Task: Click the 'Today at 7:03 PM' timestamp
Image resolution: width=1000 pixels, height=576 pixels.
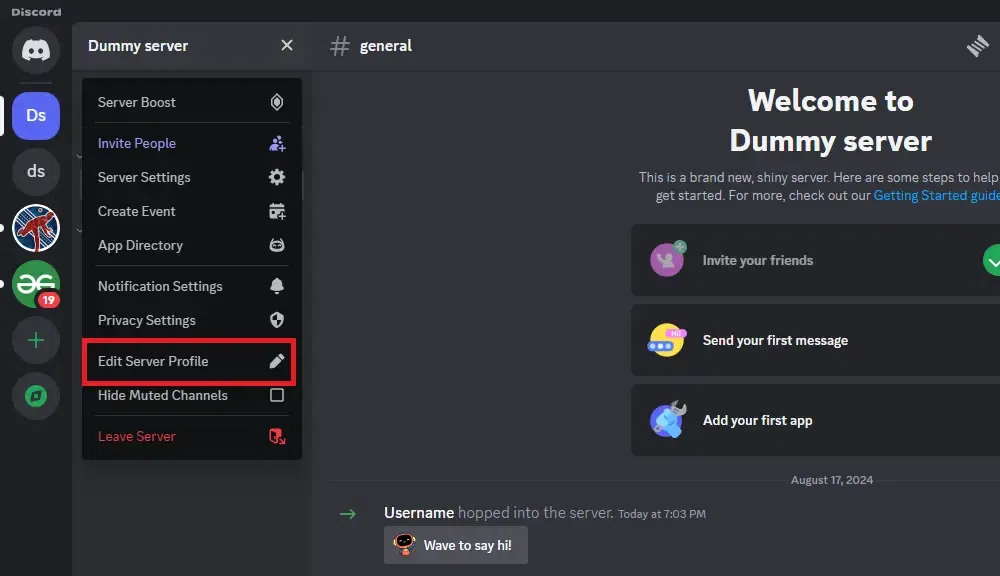Action: click(x=661, y=514)
